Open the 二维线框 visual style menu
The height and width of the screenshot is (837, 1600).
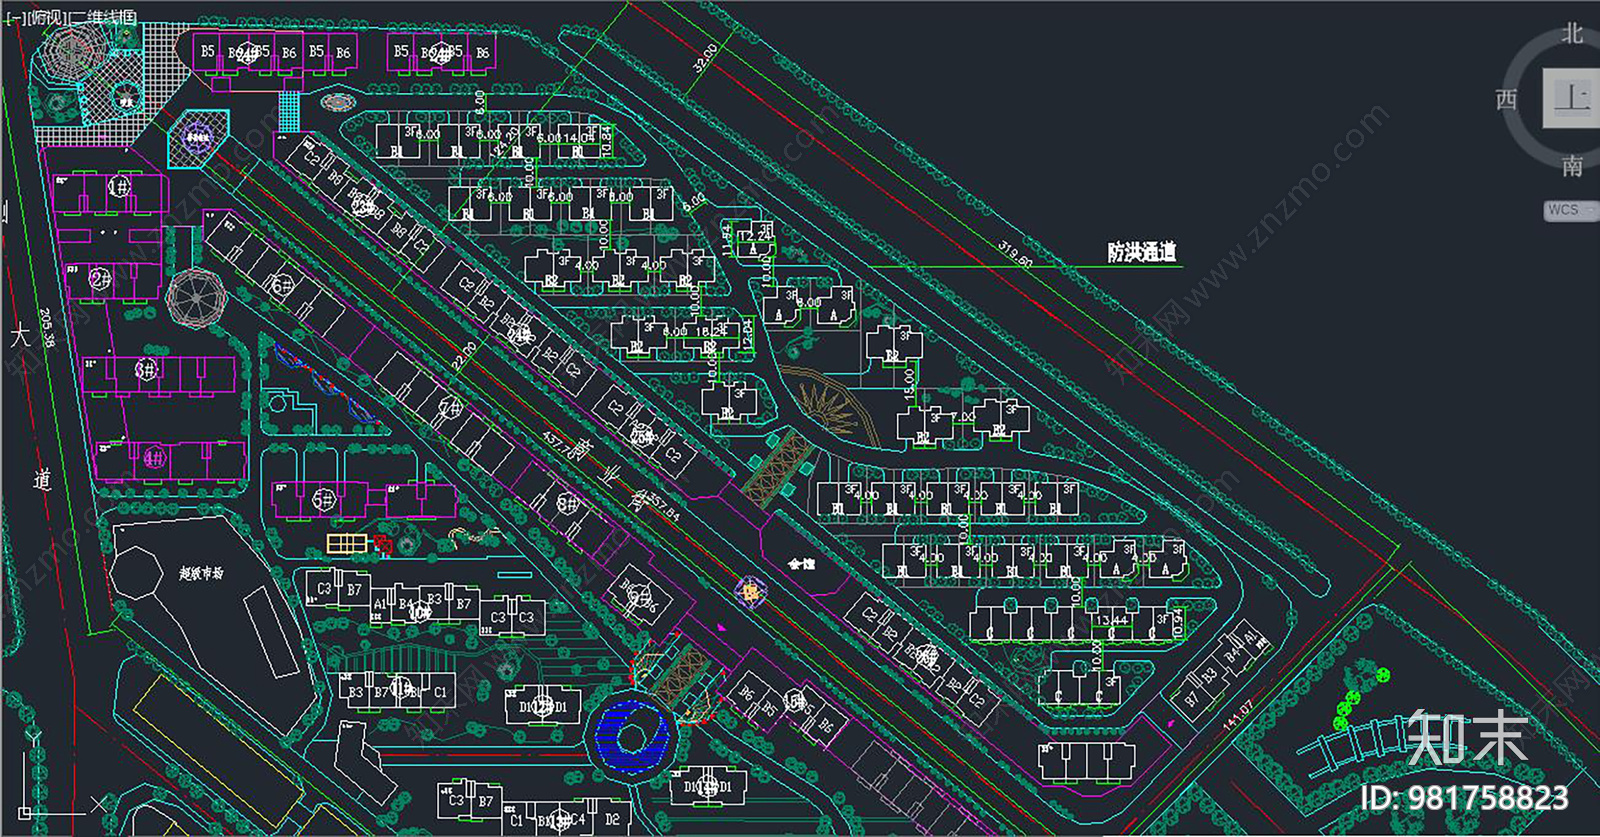coord(103,17)
